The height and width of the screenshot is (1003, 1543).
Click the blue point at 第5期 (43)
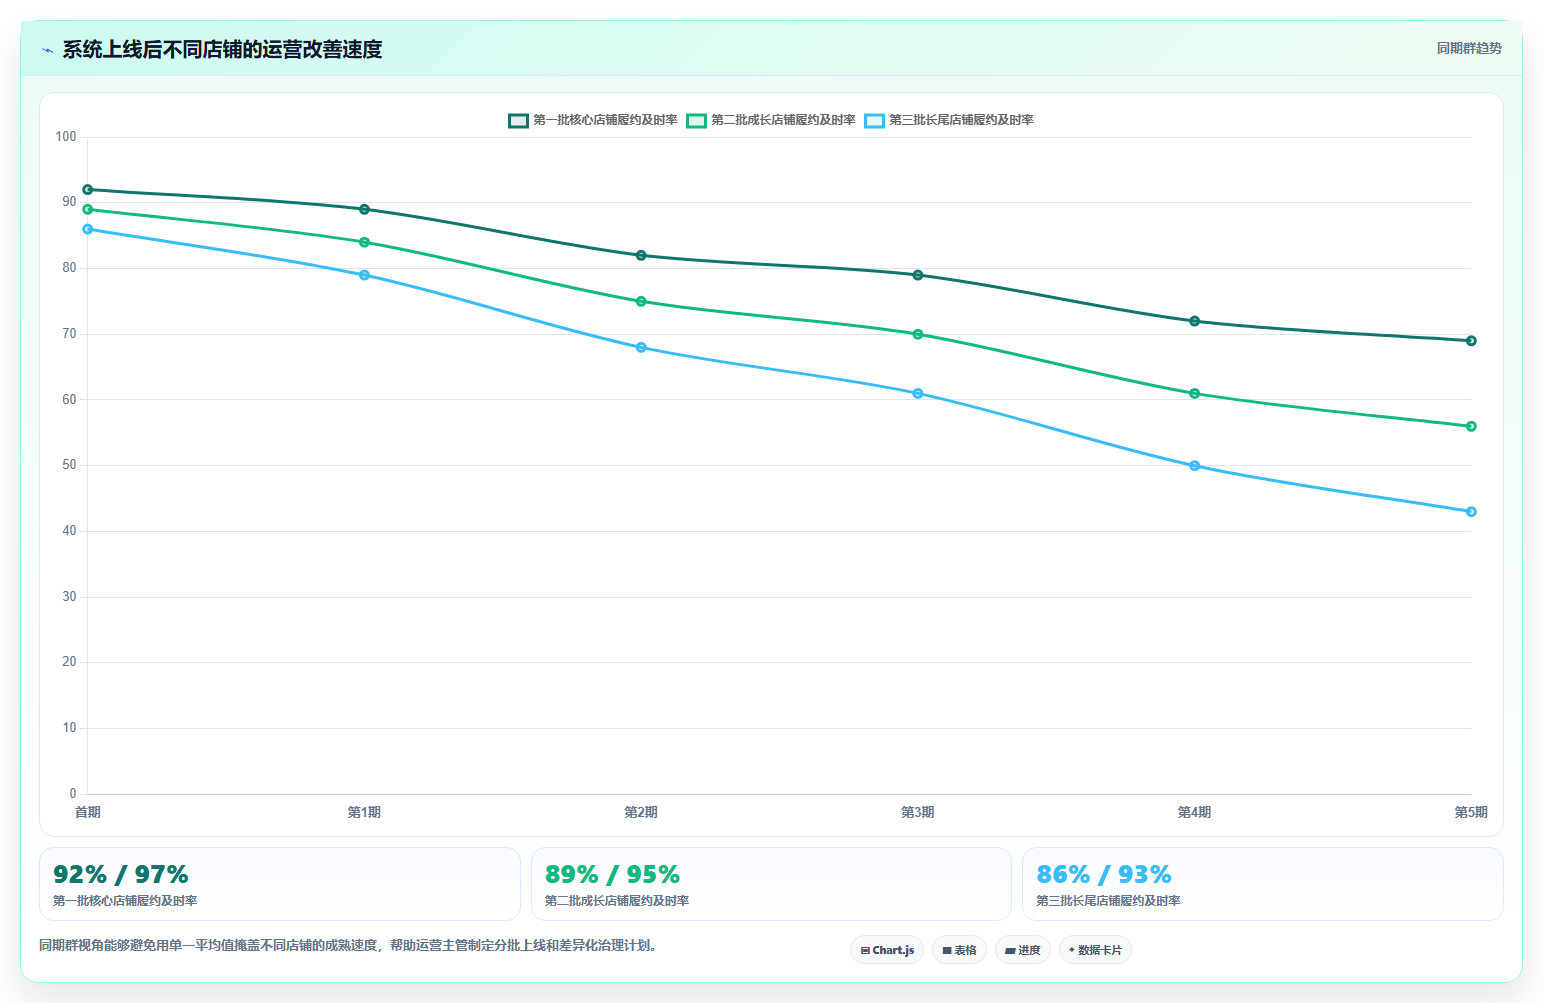click(1471, 511)
